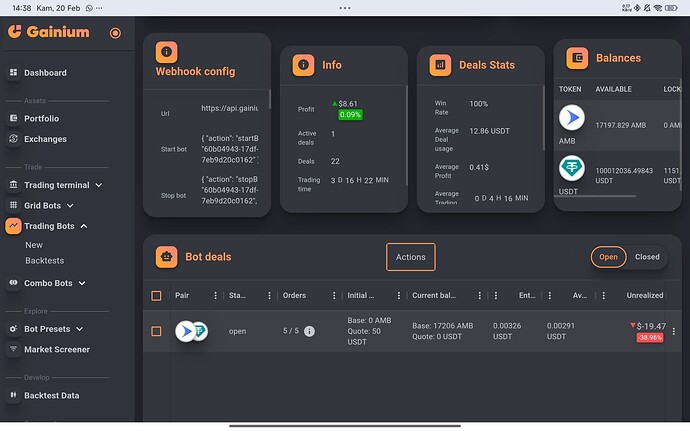Image resolution: width=690 pixels, height=431 pixels.
Task: Click the Balances horizontal scrollbar
Action: tap(597, 196)
